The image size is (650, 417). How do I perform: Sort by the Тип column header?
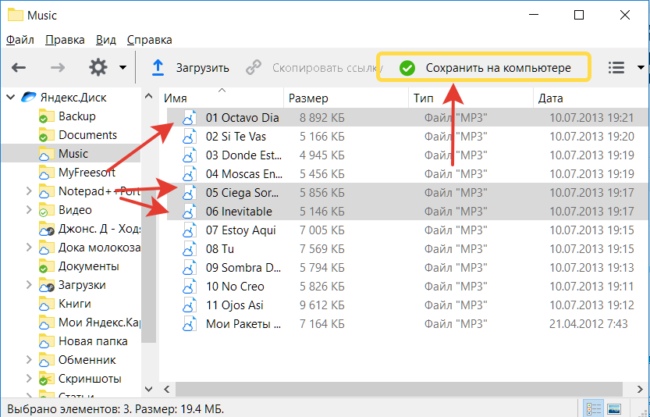[471, 98]
